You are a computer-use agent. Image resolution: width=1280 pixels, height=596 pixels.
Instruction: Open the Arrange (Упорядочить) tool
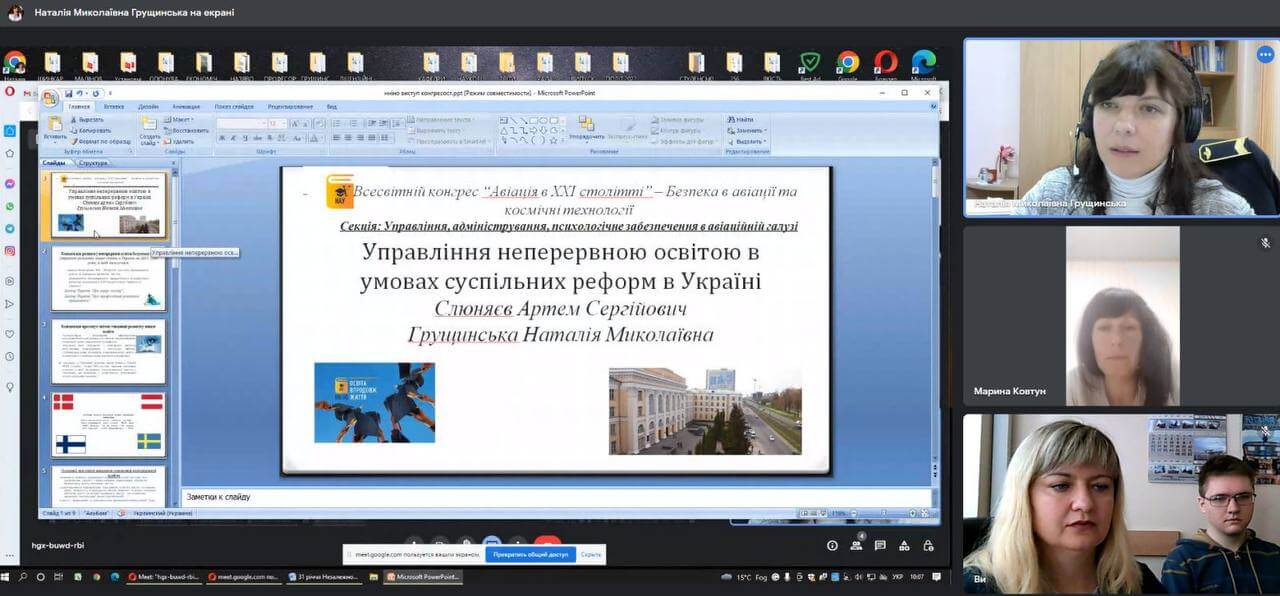point(586,127)
